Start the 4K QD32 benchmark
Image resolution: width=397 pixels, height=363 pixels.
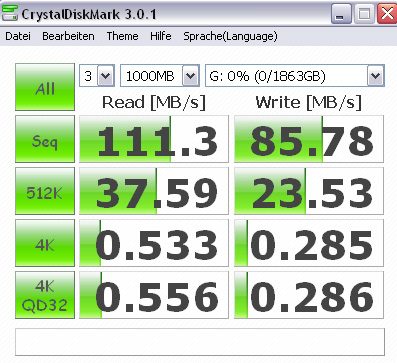click(x=45, y=295)
